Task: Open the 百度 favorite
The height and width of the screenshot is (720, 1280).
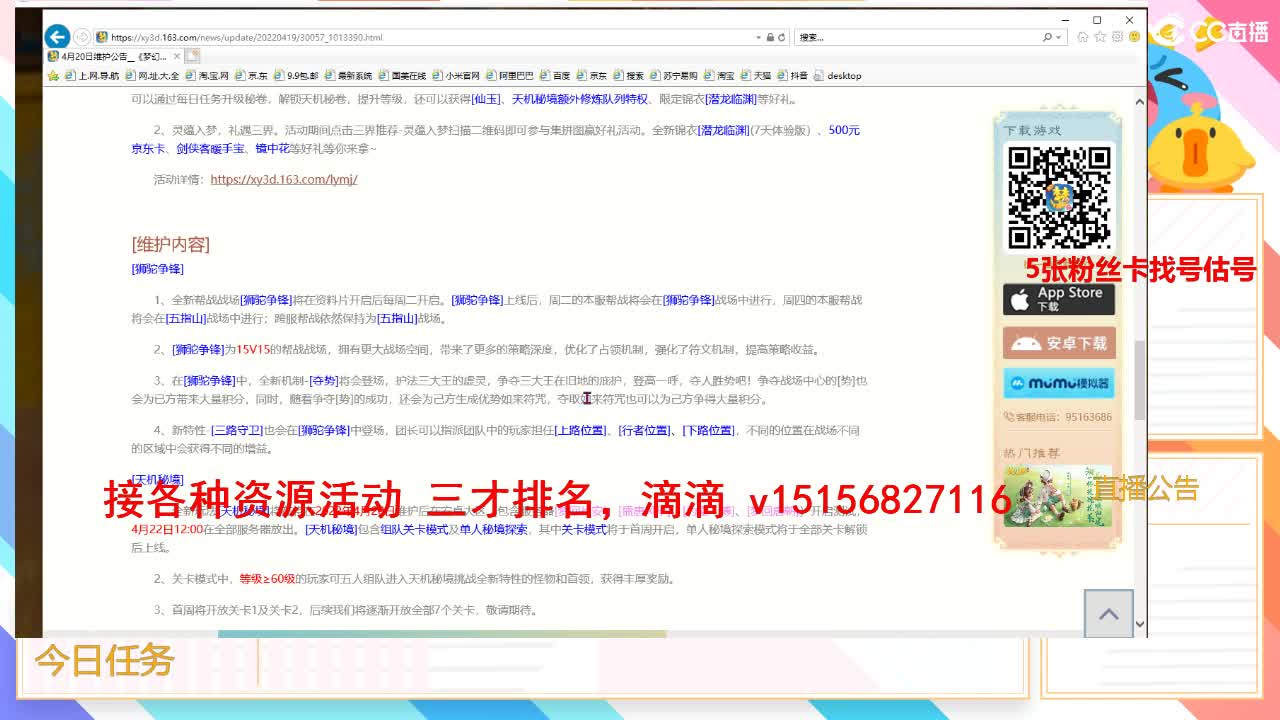Action: (554, 75)
